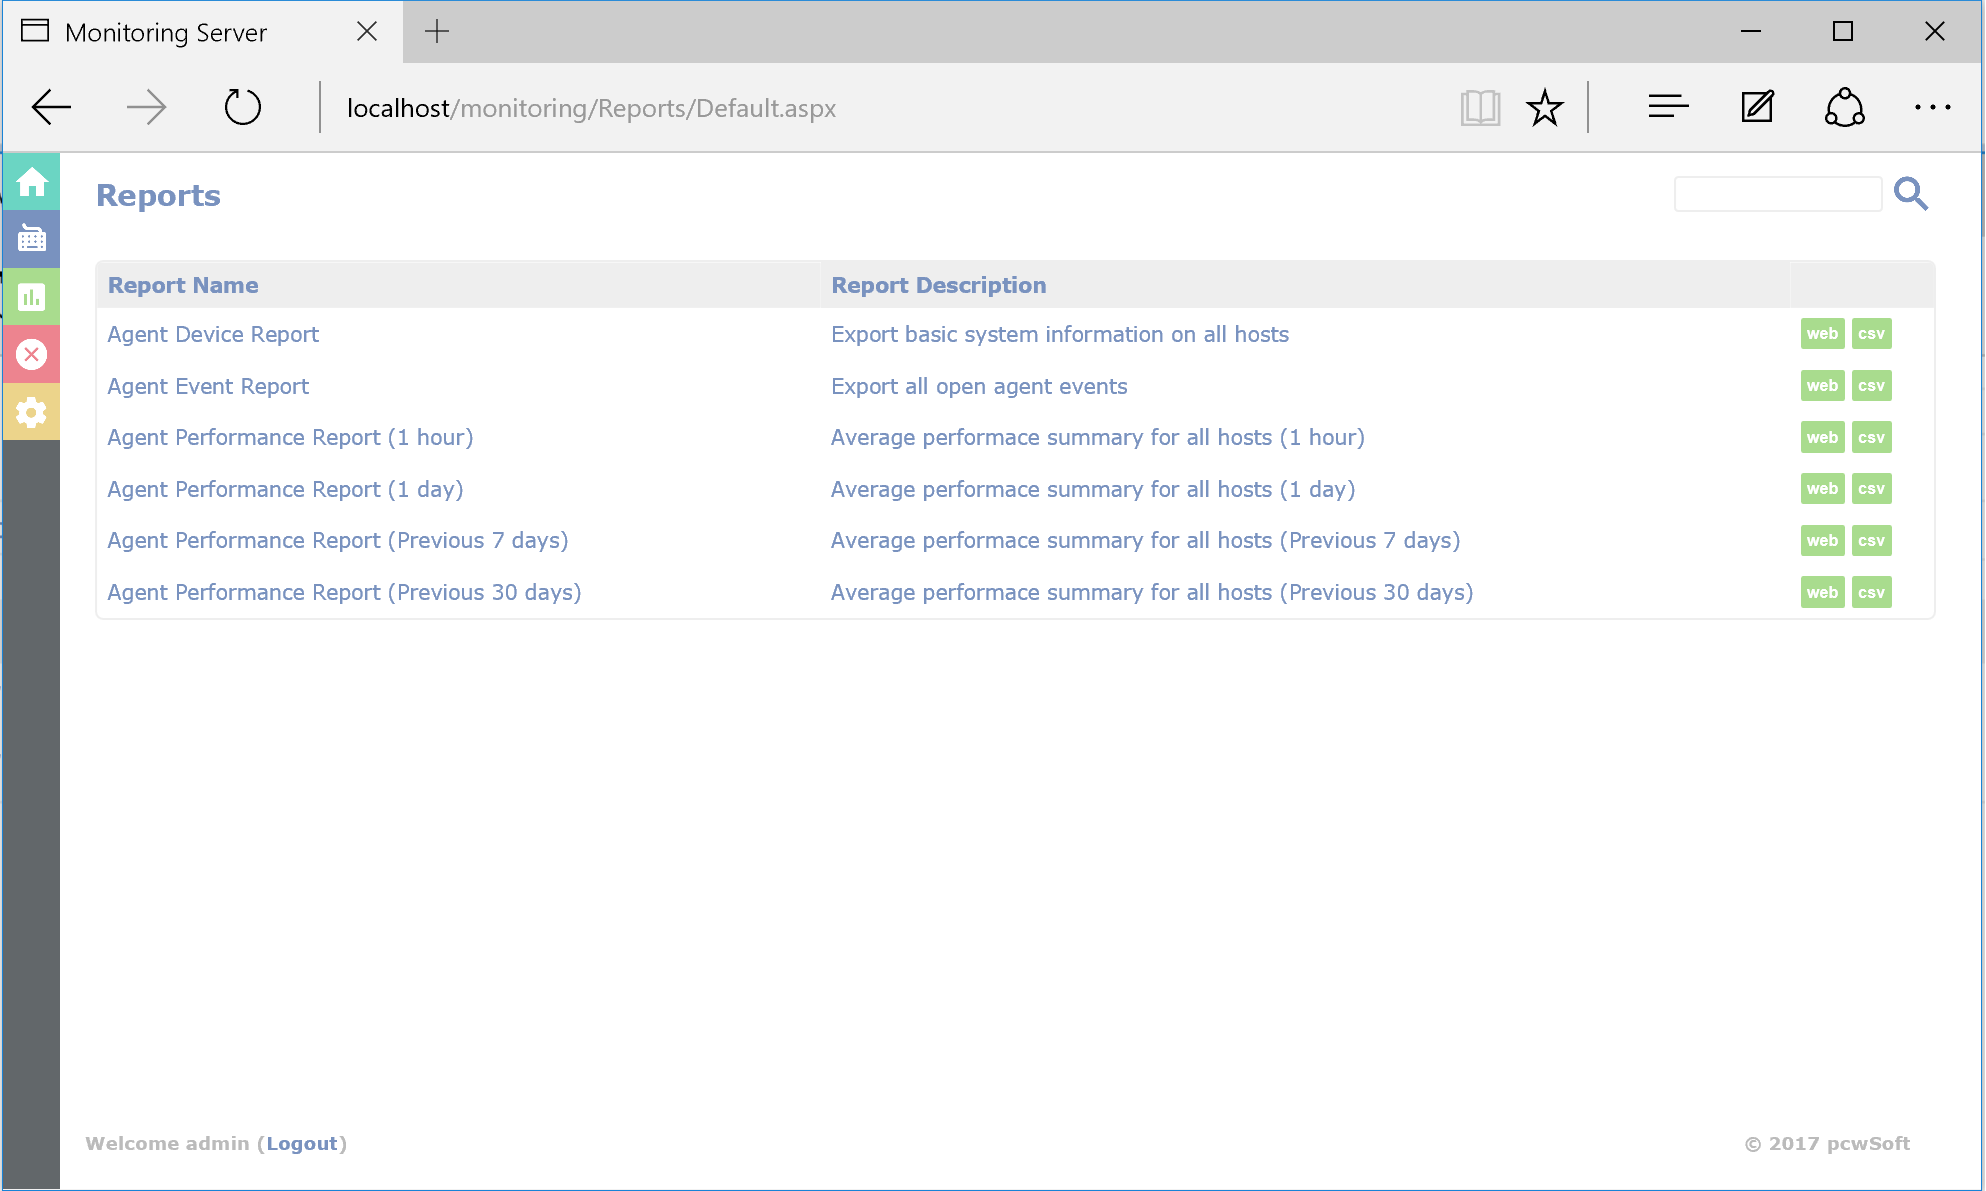Click the reports search input field
Image resolution: width=1986 pixels, height=1191 pixels.
[x=1777, y=194]
